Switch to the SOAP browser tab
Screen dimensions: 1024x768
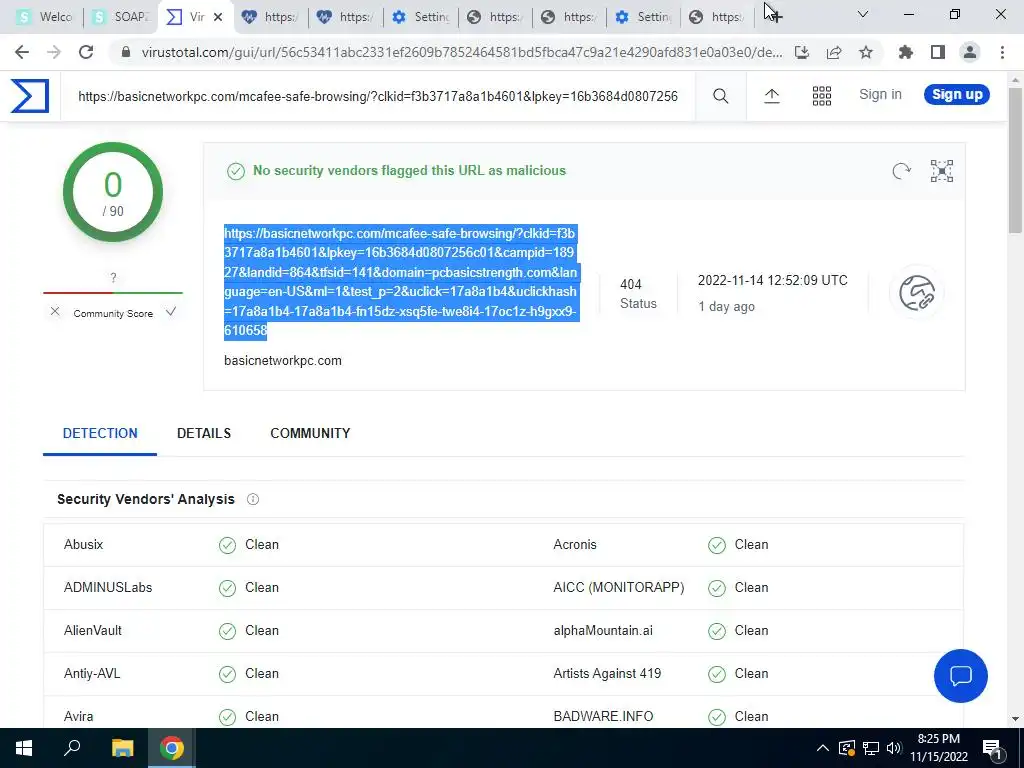point(121,17)
